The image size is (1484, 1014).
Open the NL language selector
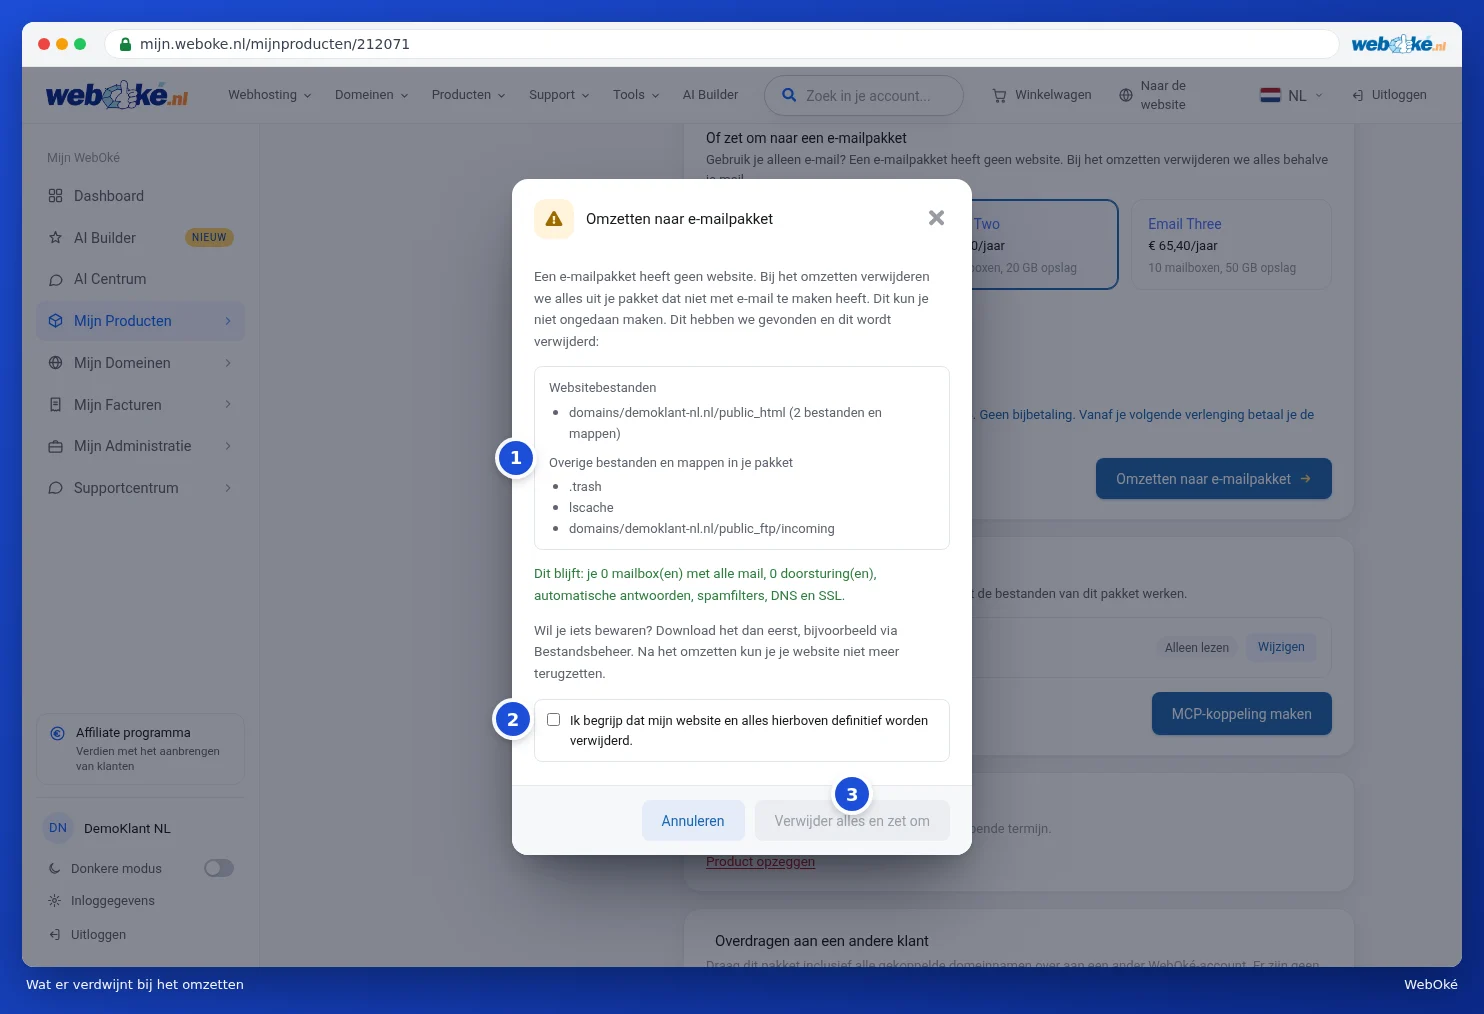point(1292,95)
